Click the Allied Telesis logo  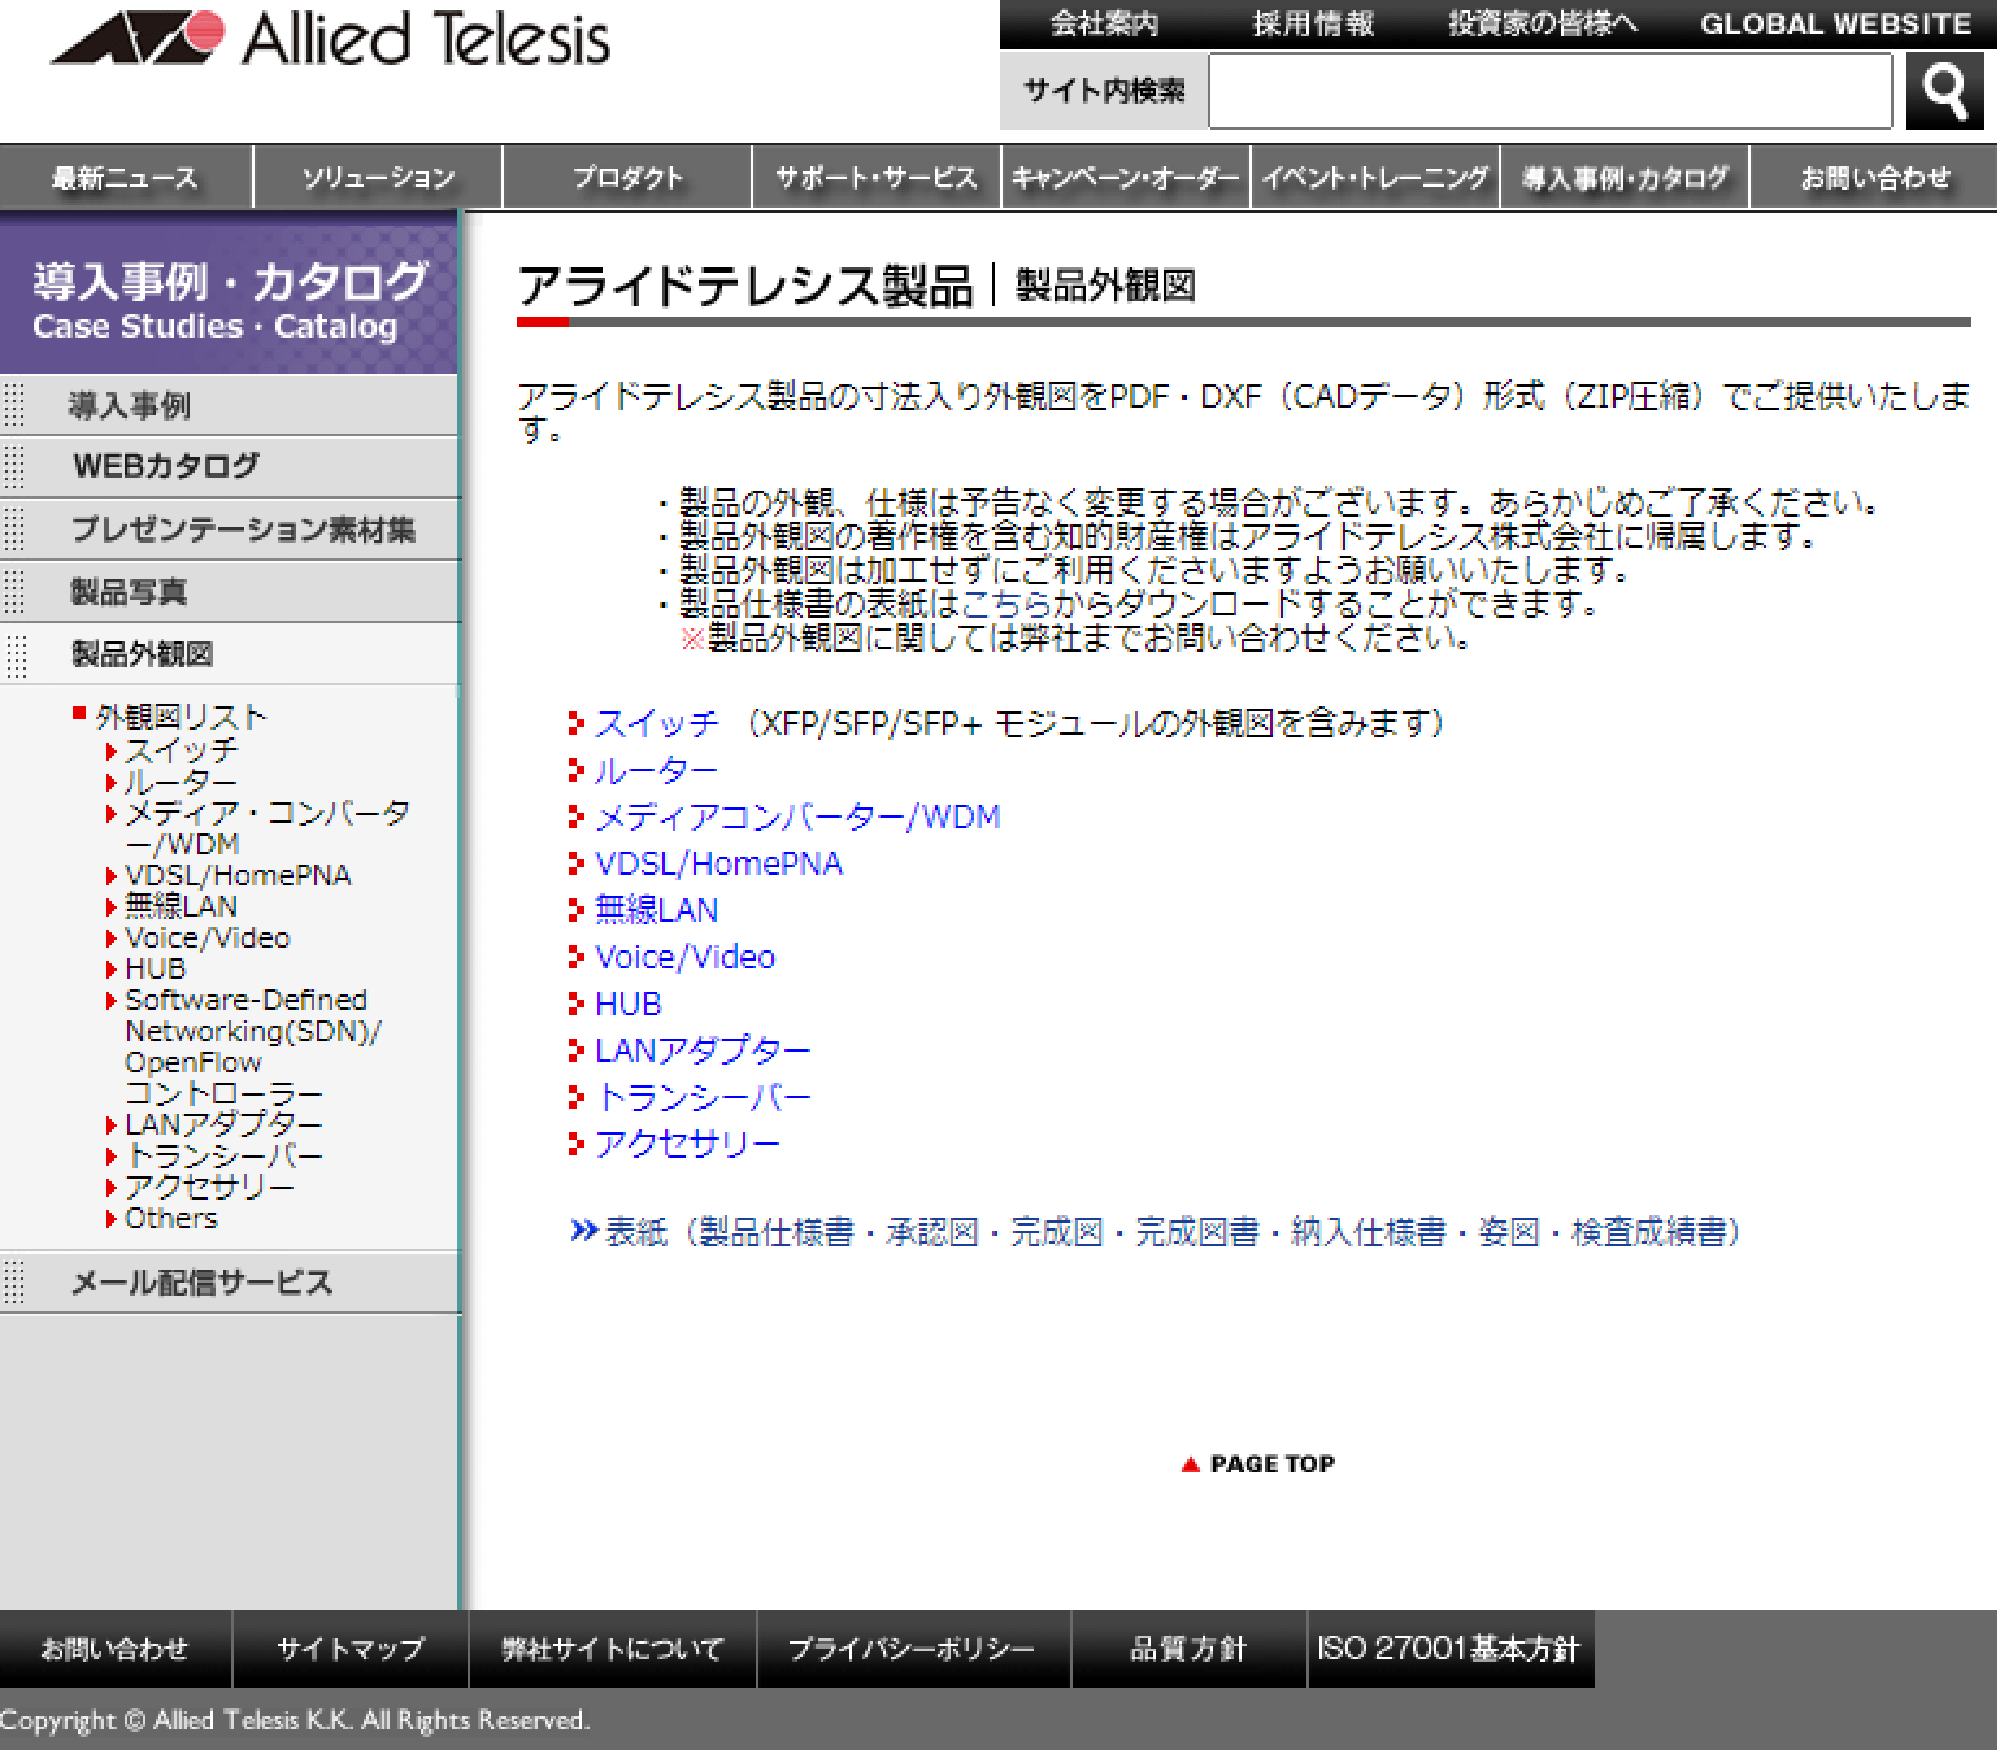point(331,38)
